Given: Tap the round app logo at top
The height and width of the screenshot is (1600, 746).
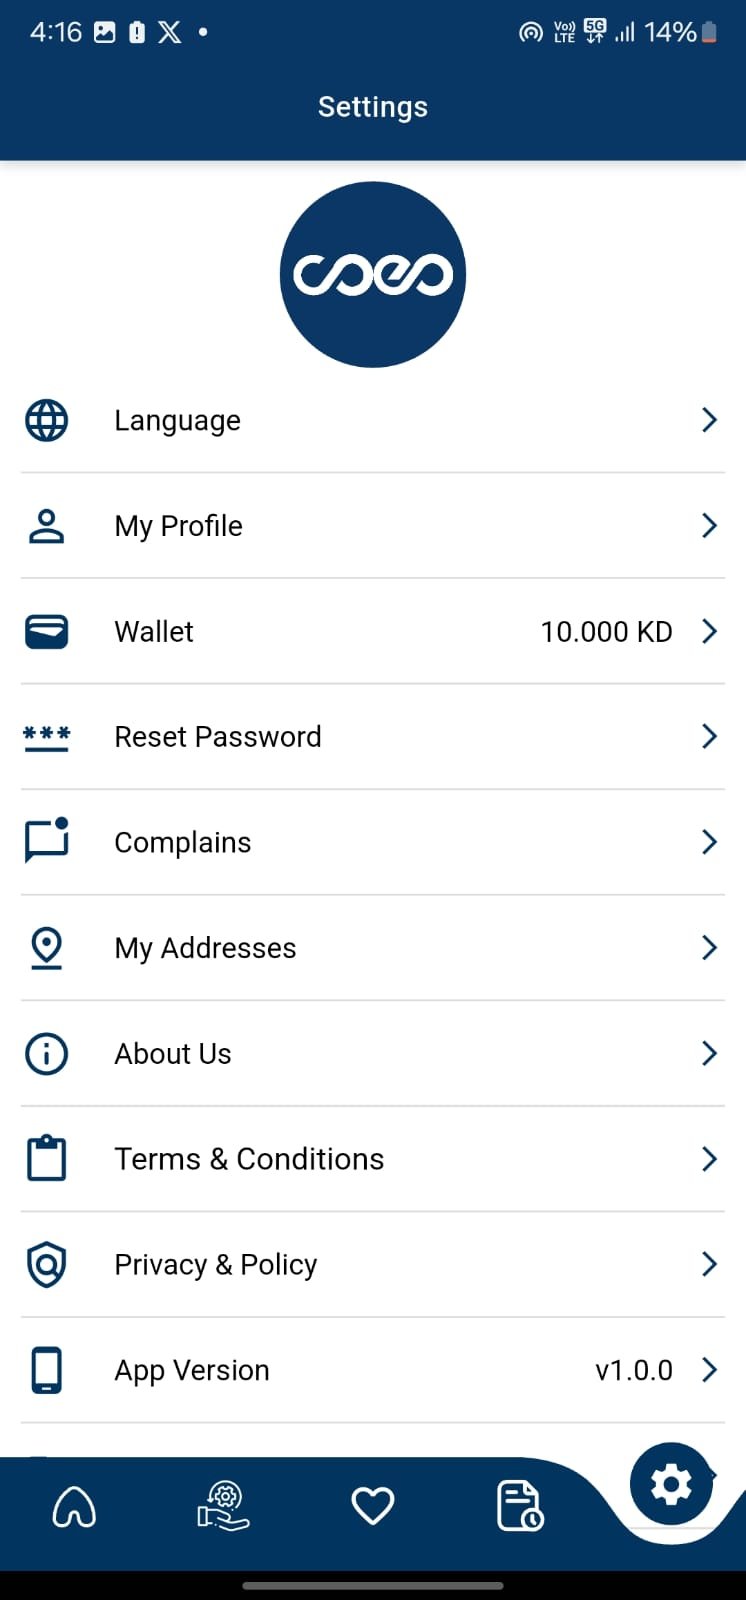Looking at the screenshot, I should [373, 275].
